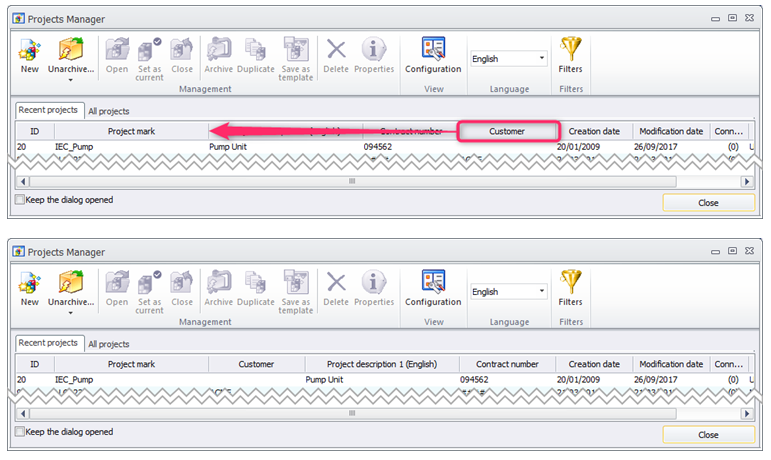Switch to All projects tab in upper window
The image size is (771, 460).
tap(109, 111)
